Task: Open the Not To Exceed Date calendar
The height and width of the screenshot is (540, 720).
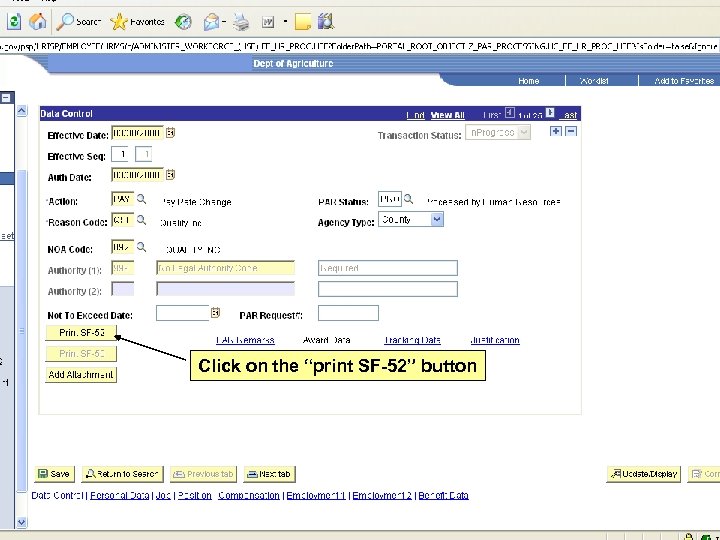Action: (x=215, y=313)
